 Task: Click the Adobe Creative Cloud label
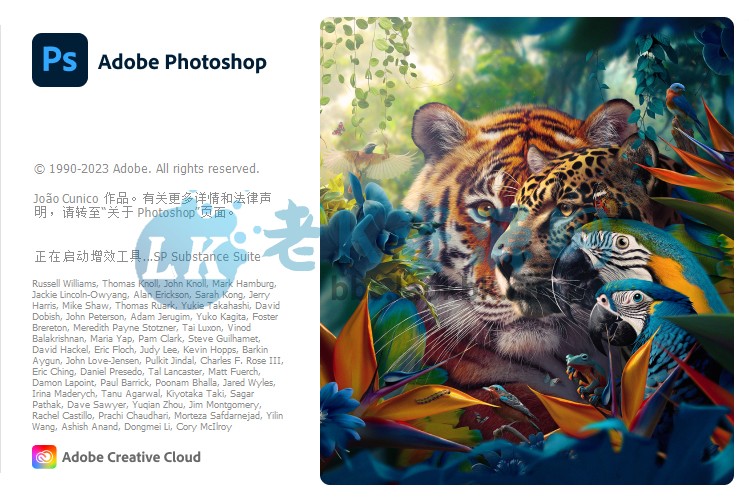(131, 457)
